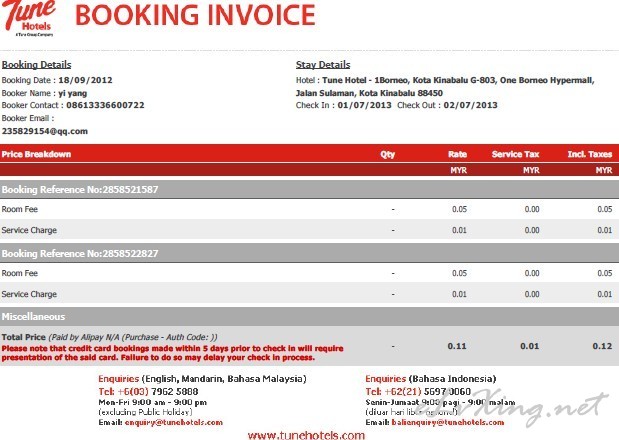The width and height of the screenshot is (619, 440).
Task: Select the Booking Details heading
Action: coord(36,65)
